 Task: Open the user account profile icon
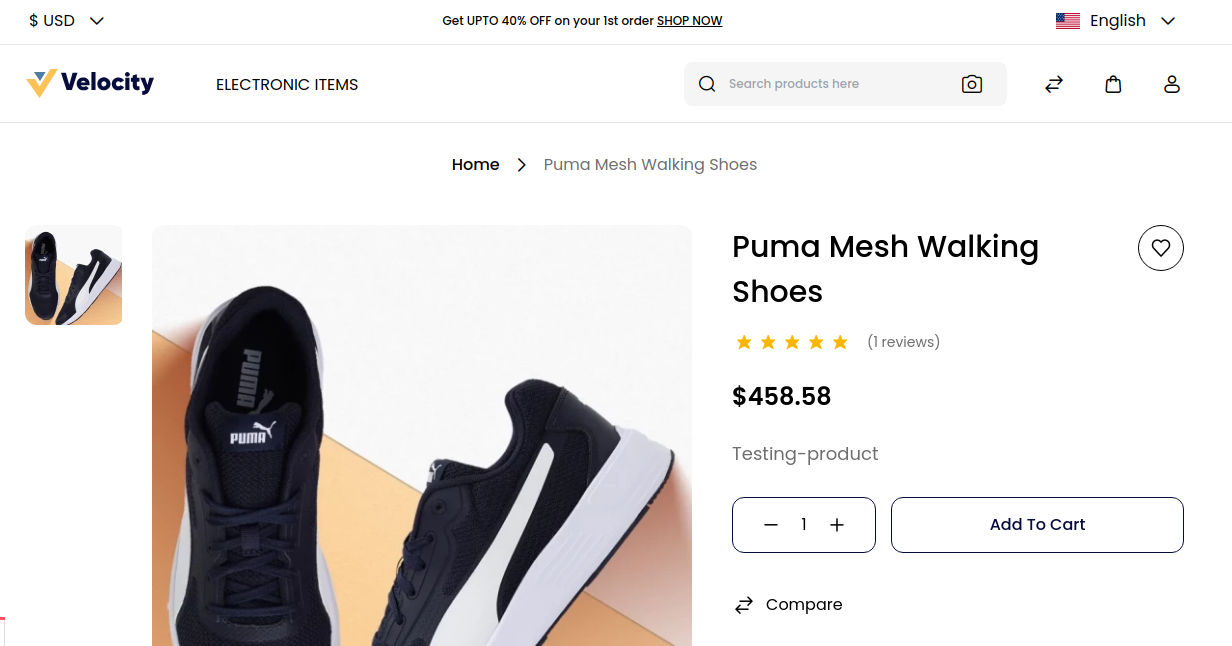tap(1172, 84)
